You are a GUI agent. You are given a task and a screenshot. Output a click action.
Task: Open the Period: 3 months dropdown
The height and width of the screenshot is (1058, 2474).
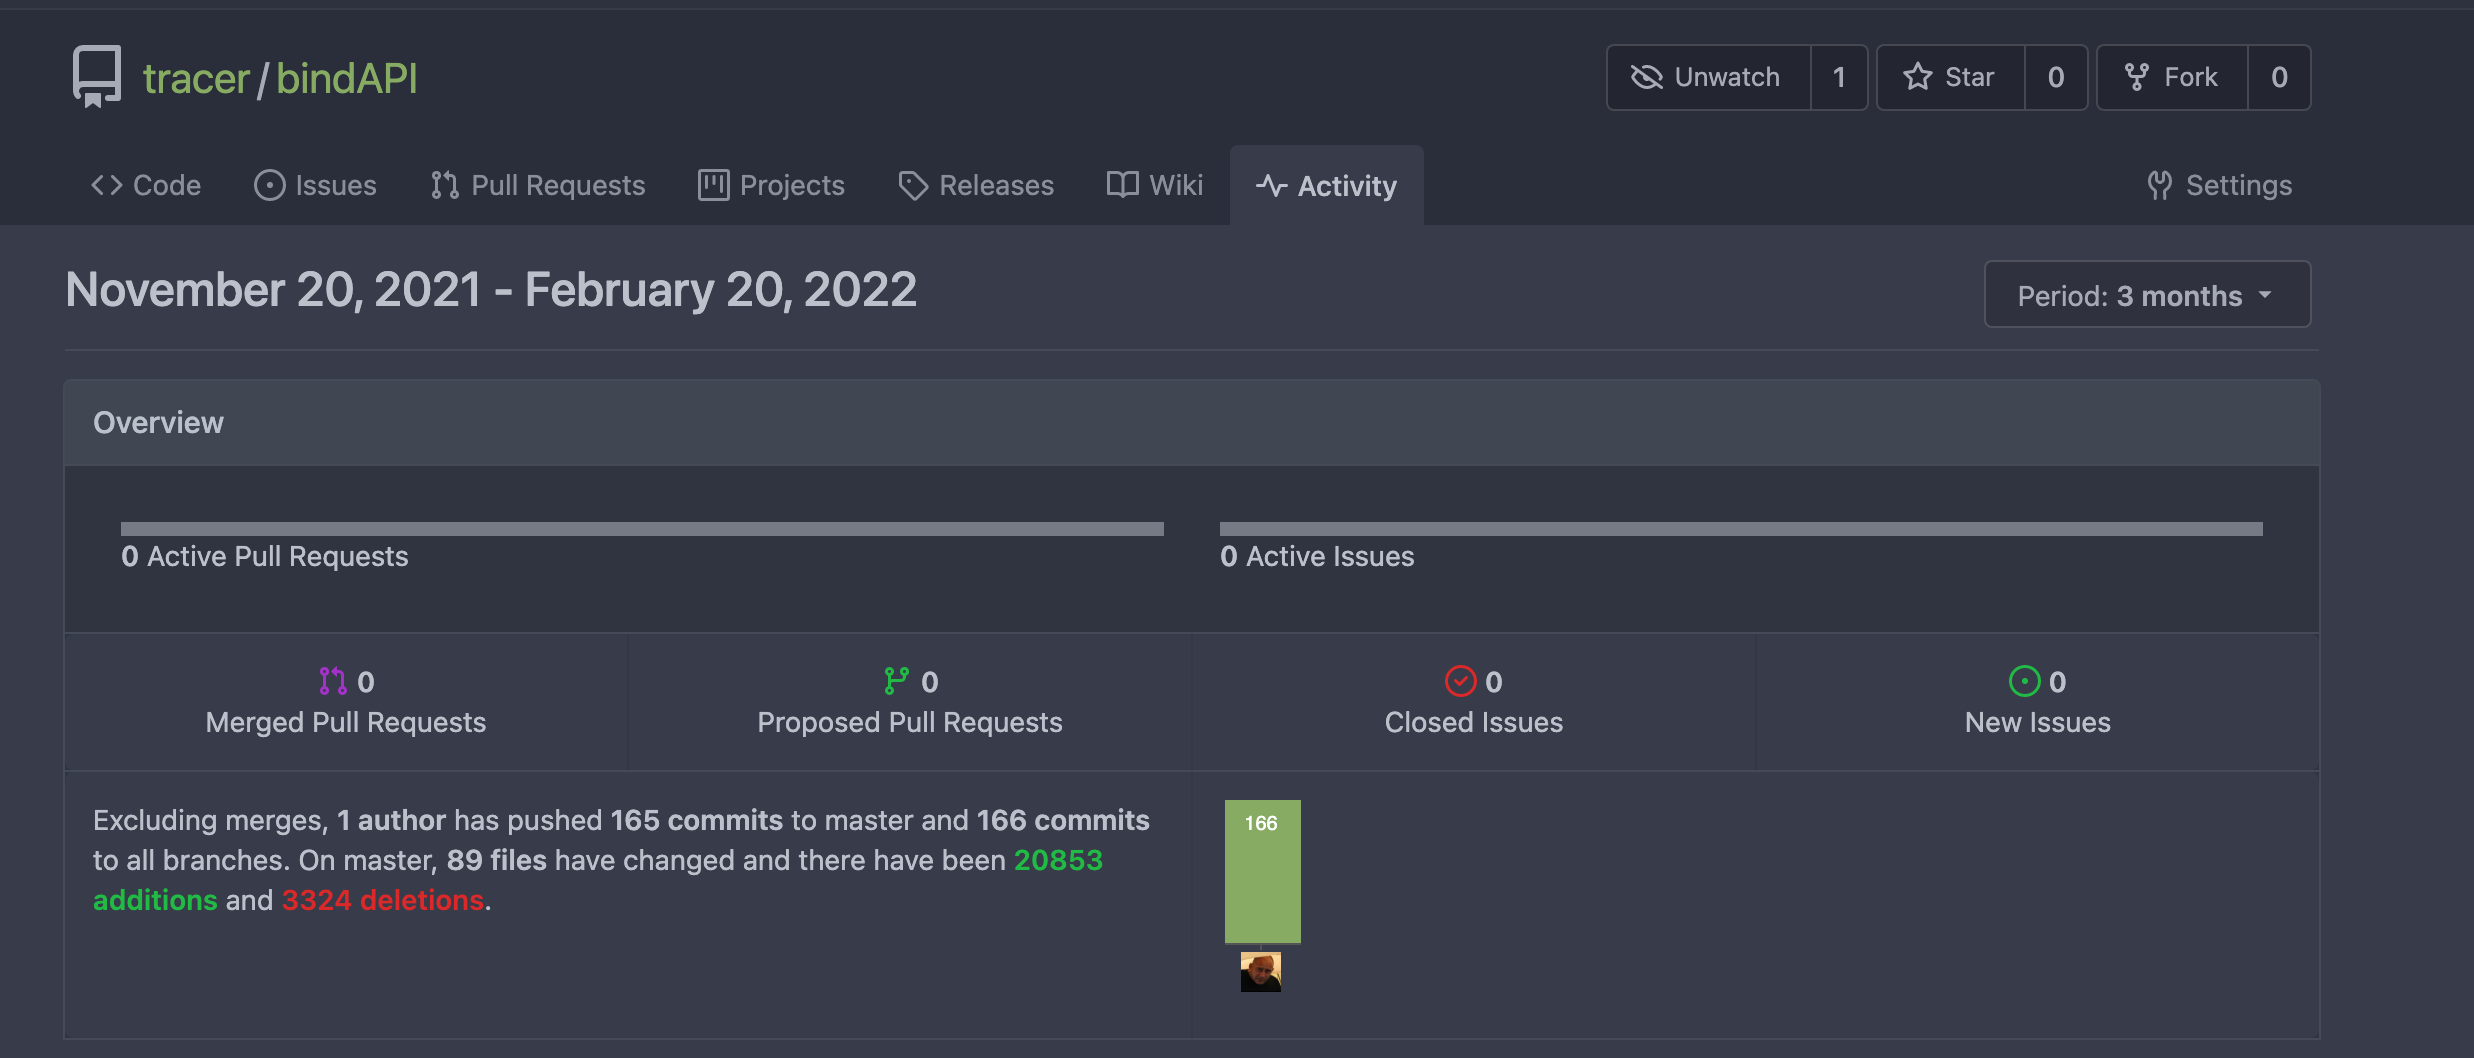2146,295
